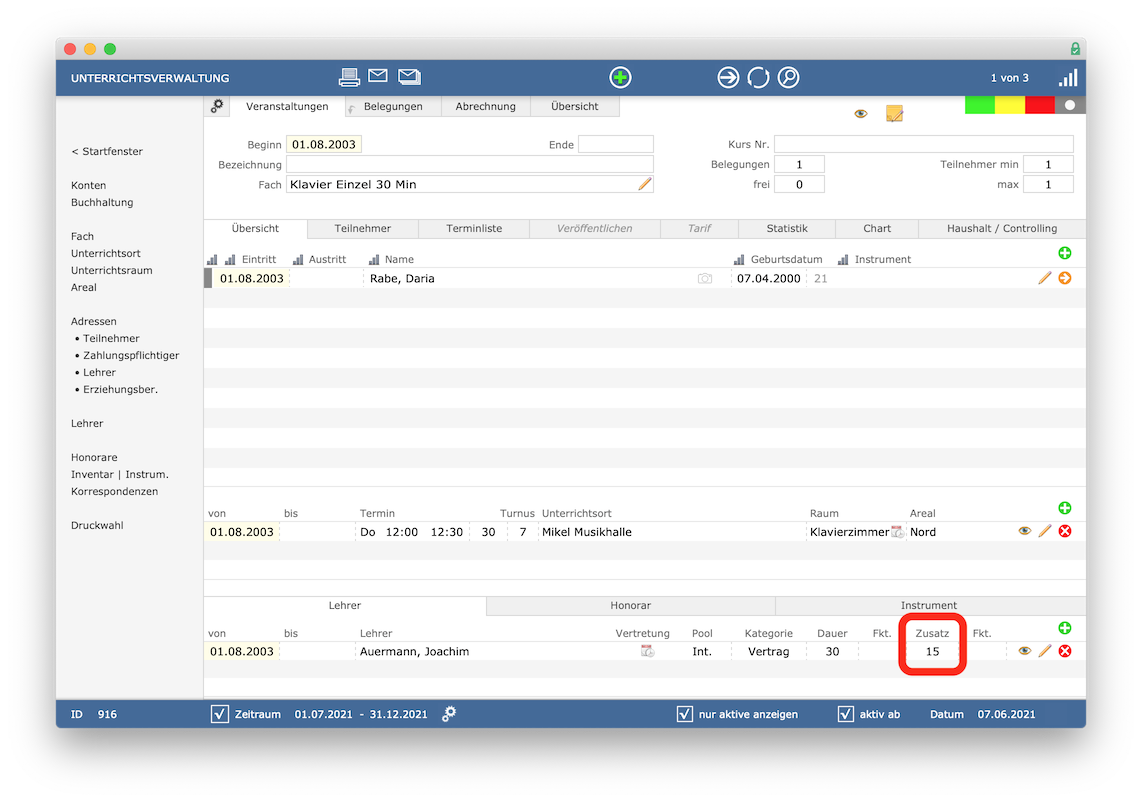Show Mikel Musikhalle appointment via eye icon
This screenshot has width=1142, height=802.
pyautogui.click(x=1024, y=531)
